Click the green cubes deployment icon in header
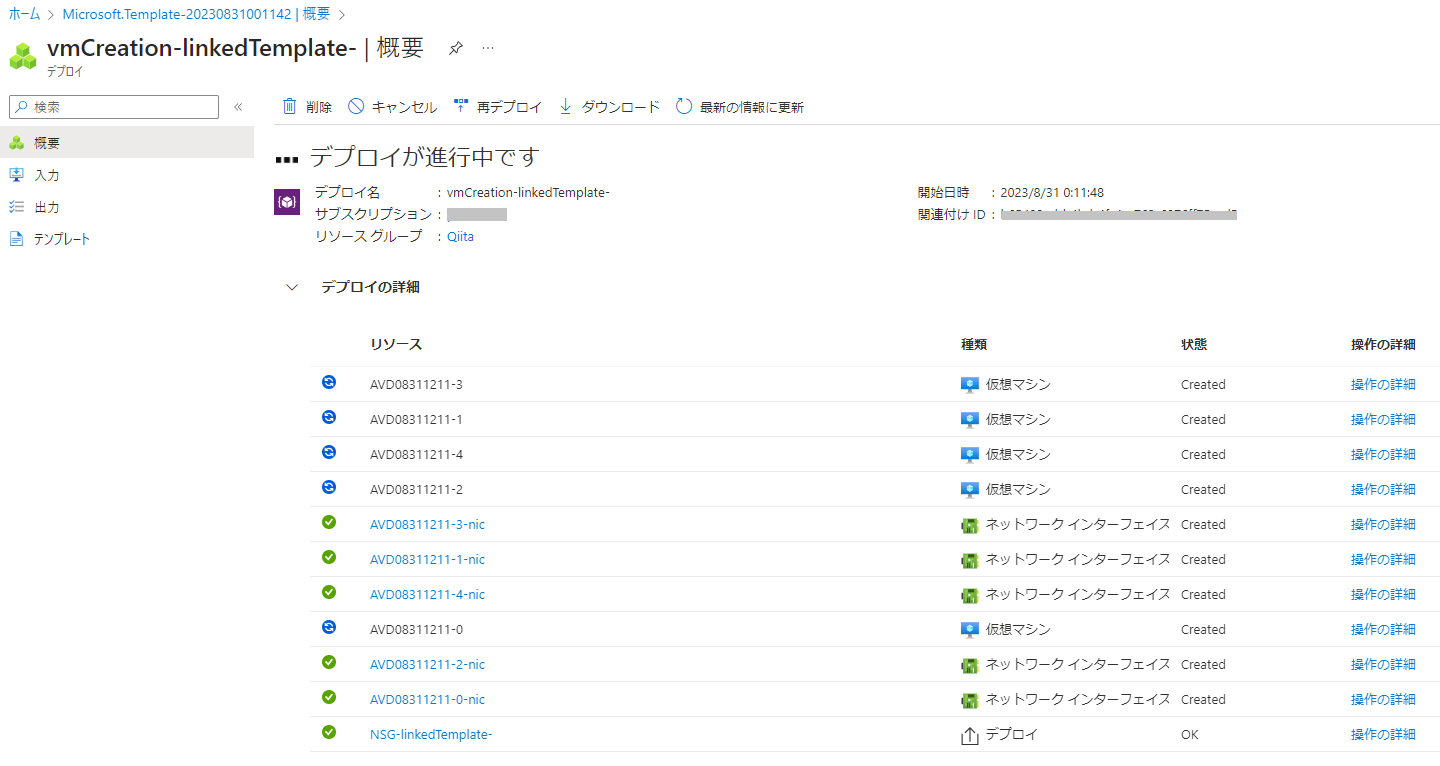Image resolution: width=1440 pixels, height=766 pixels. pos(23,56)
